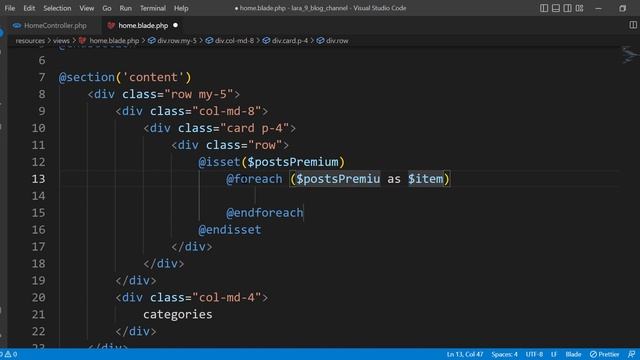Change Spaces: 4 indentation setting
The image size is (640, 360).
coord(504,354)
